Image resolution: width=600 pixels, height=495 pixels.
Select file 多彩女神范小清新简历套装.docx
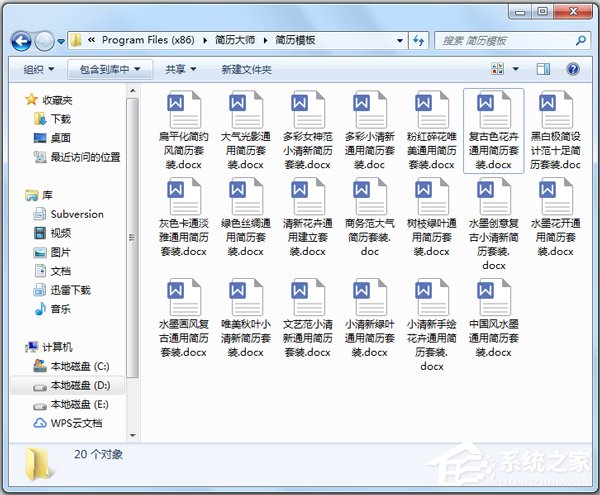(x=308, y=130)
